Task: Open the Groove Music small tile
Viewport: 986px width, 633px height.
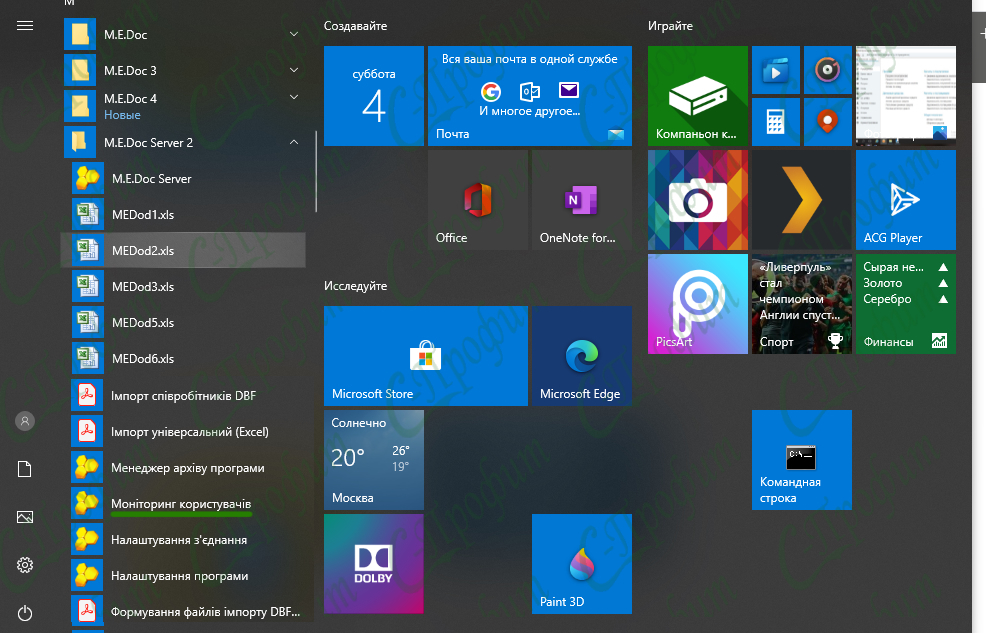Action: (x=828, y=70)
